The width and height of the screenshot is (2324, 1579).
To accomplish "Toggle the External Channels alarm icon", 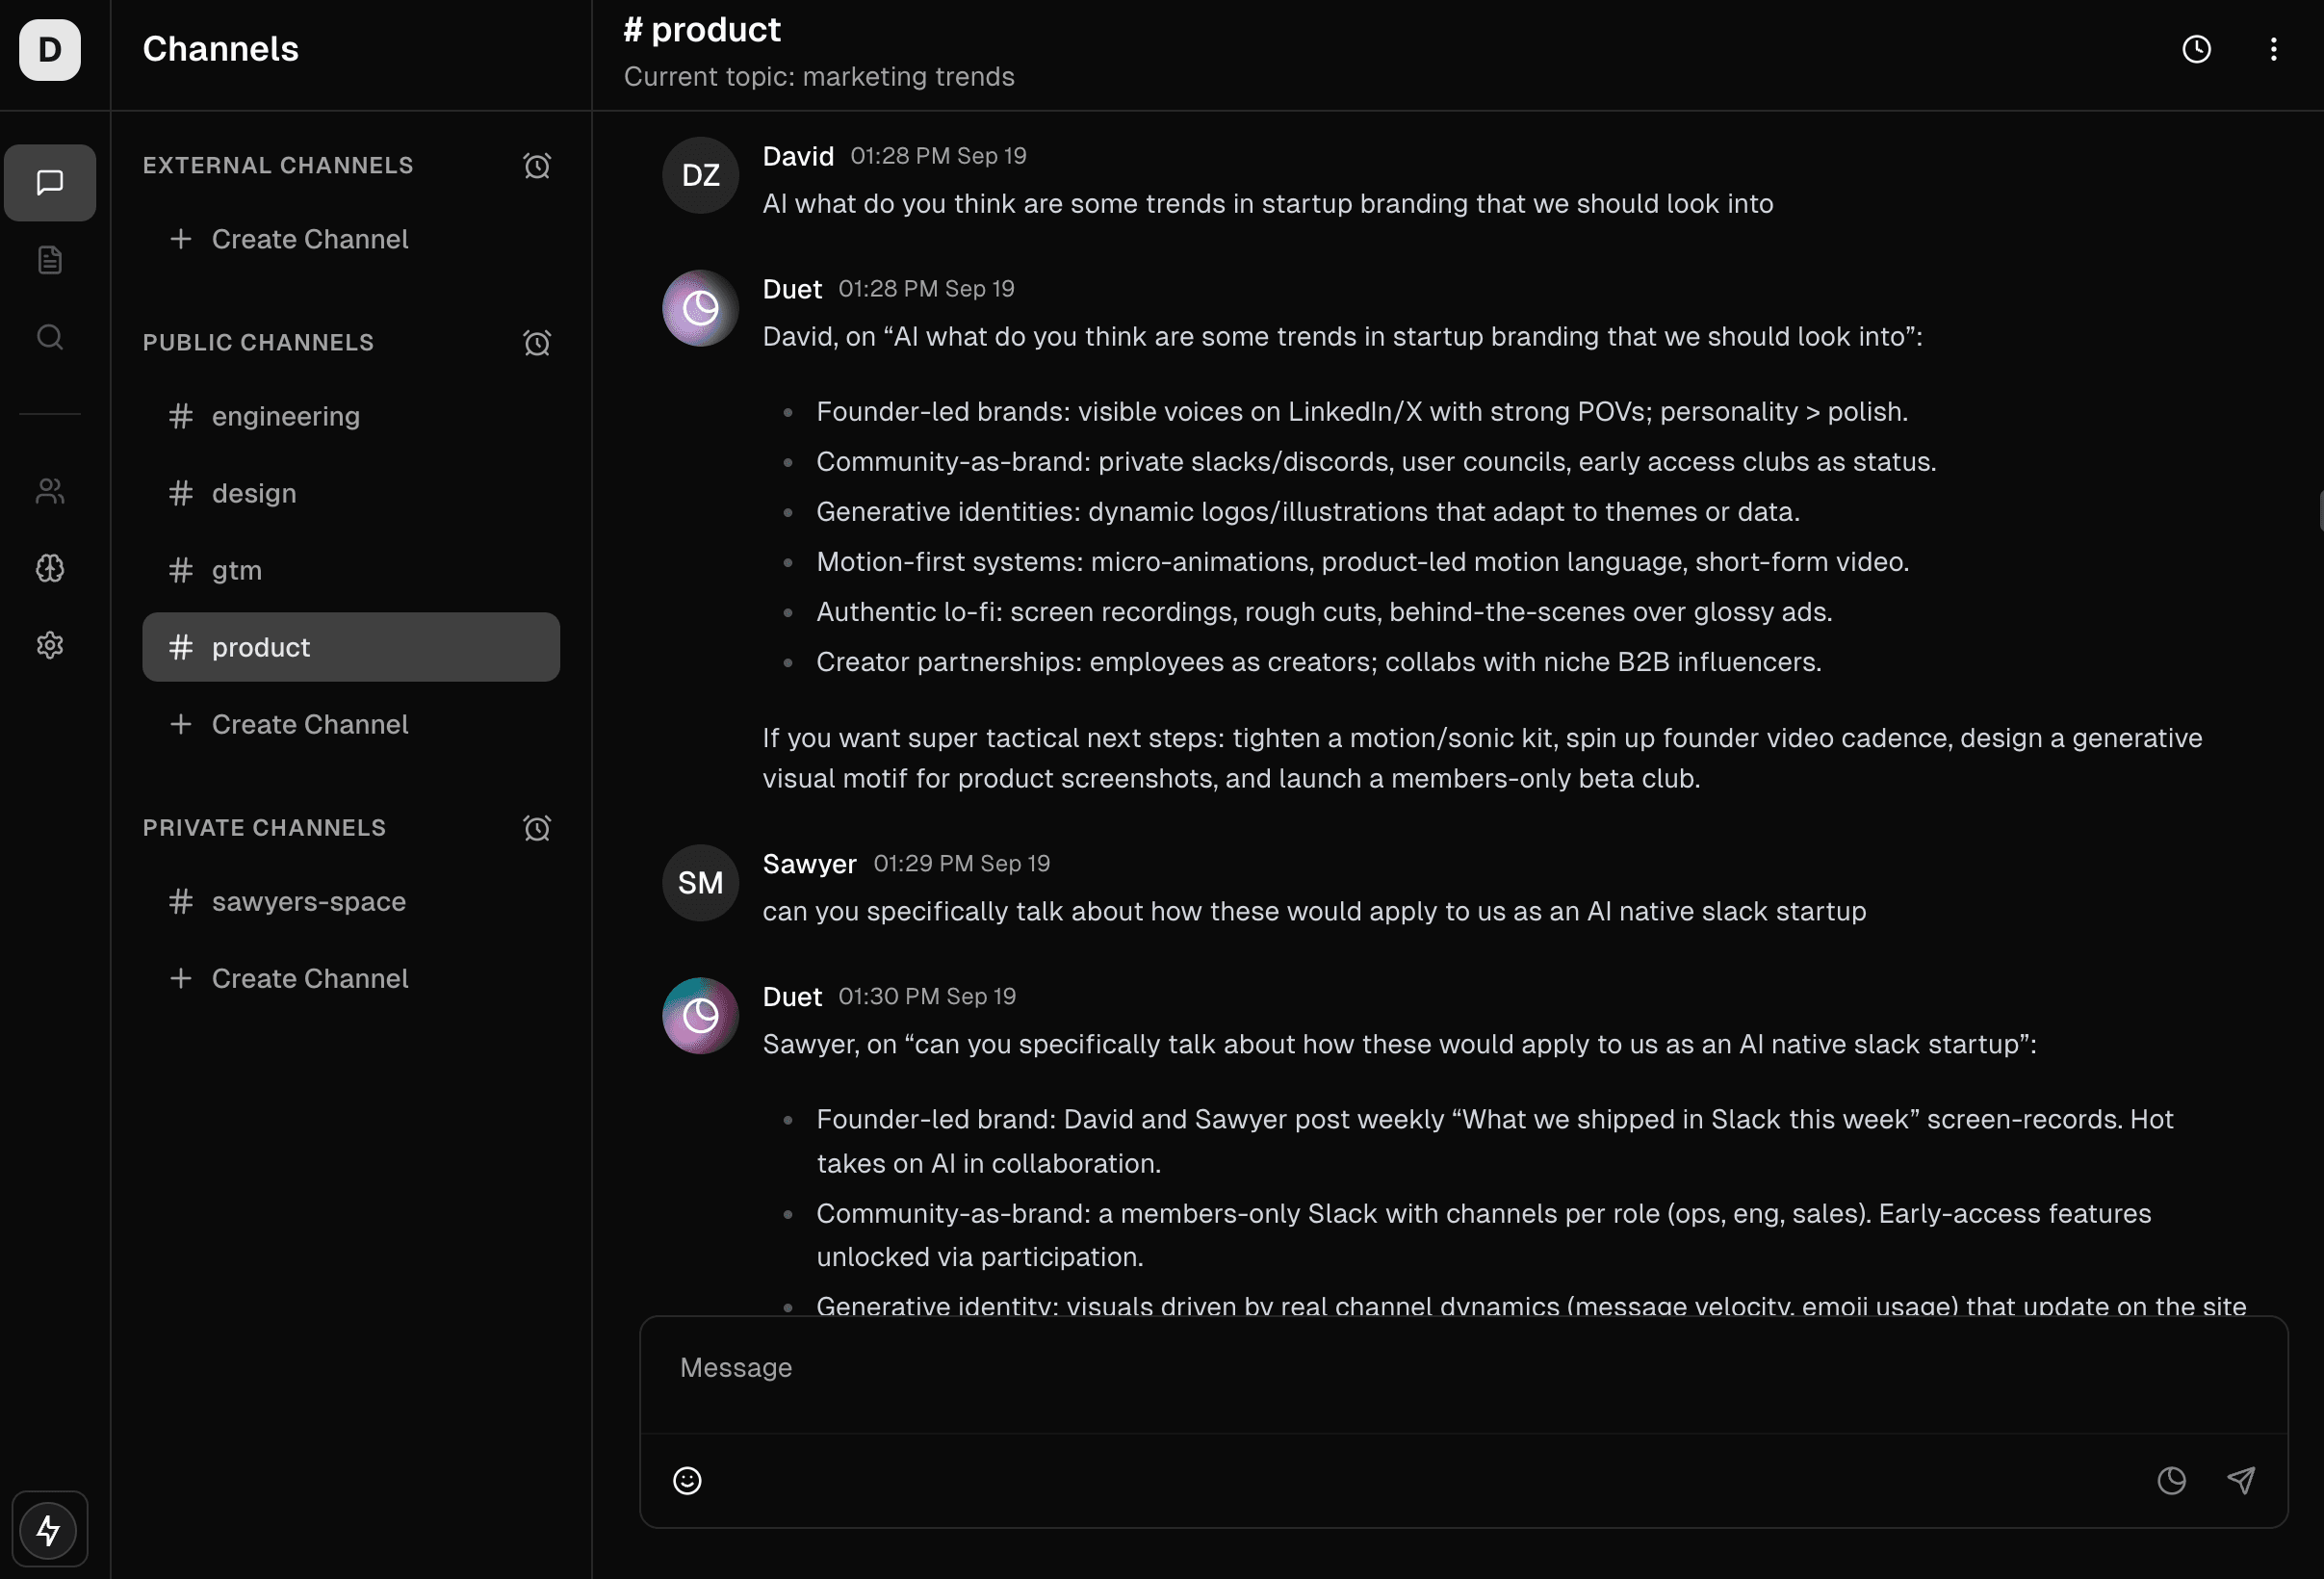I will coord(537,166).
